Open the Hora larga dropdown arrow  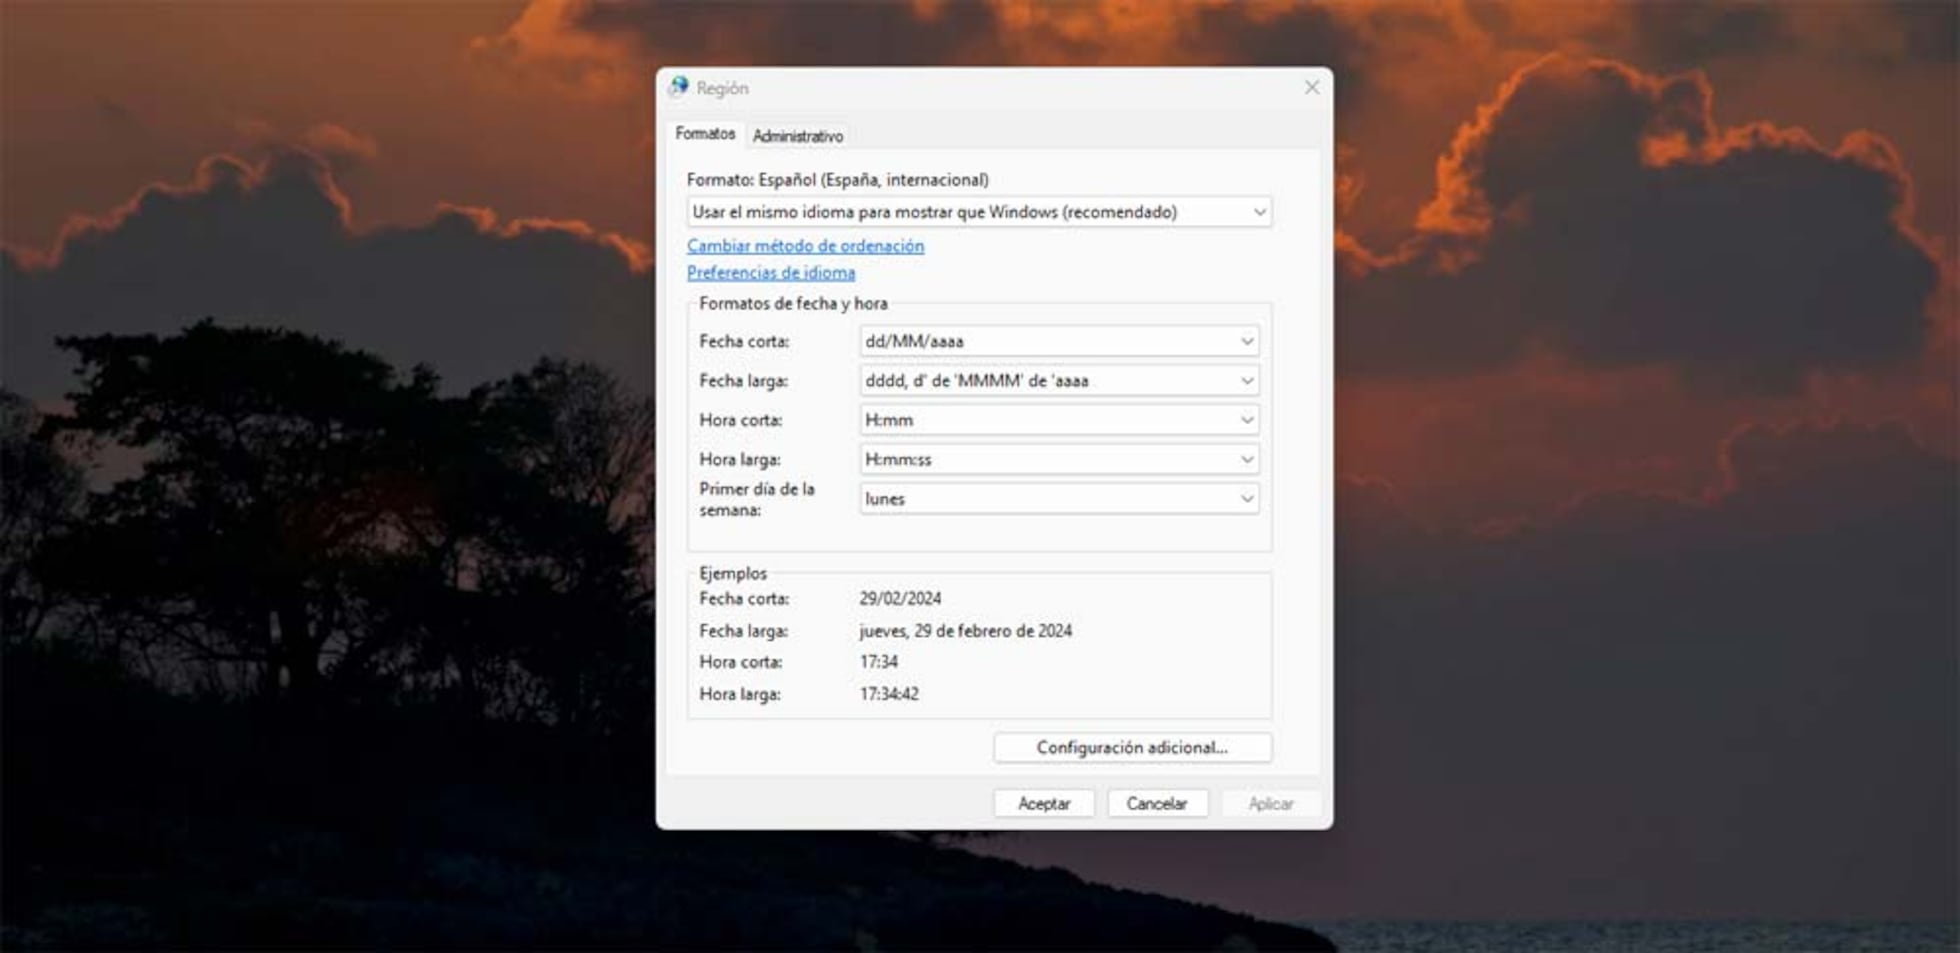coord(1246,460)
